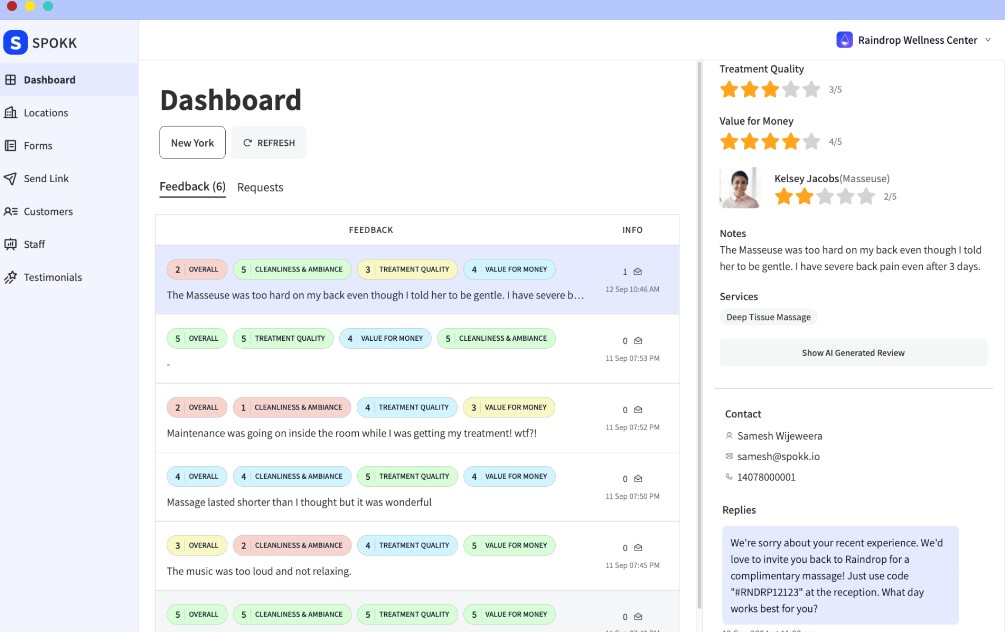Select the Forms icon in sidebar
The width and height of the screenshot is (1005, 632).
click(11, 146)
